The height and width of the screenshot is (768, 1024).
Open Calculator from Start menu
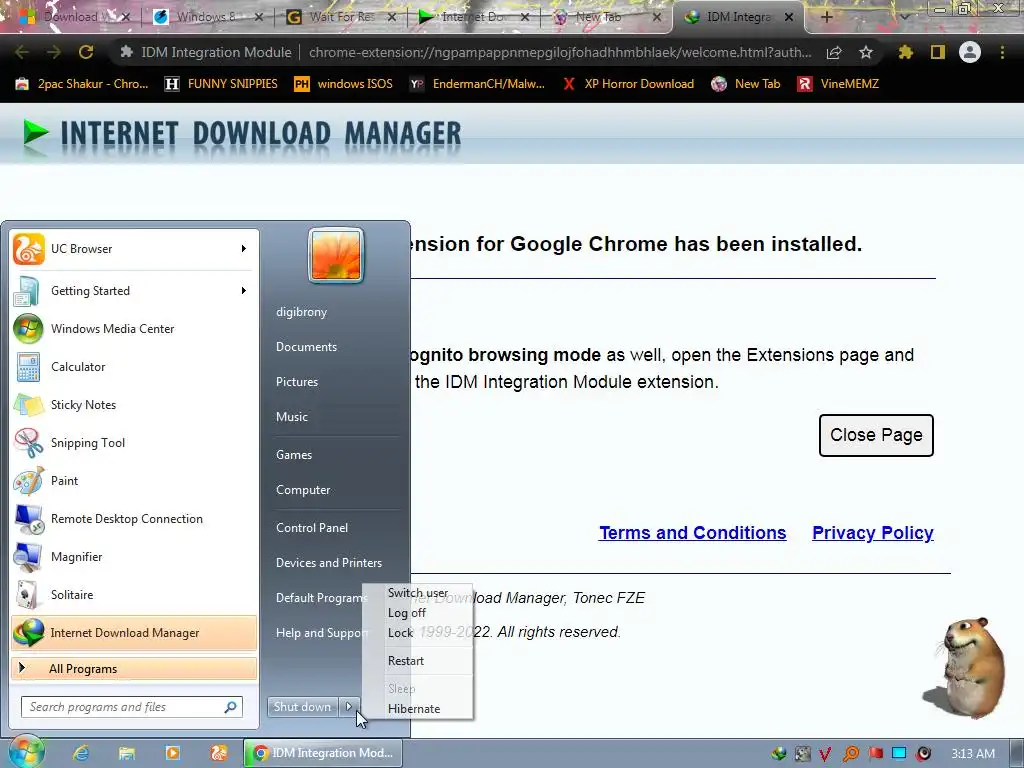point(133,366)
